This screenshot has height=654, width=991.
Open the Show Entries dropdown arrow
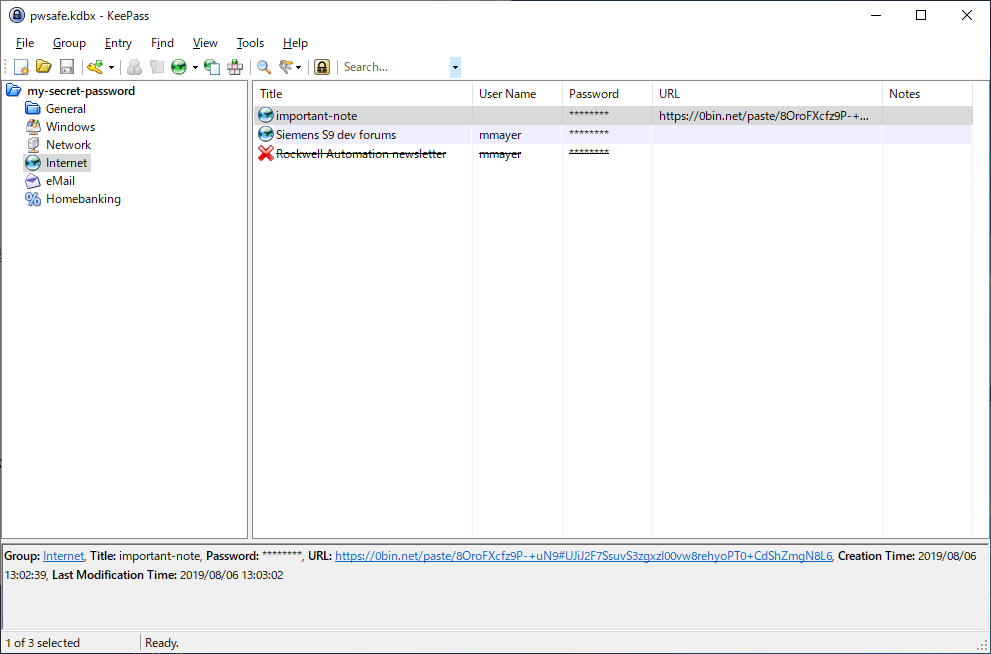(298, 67)
